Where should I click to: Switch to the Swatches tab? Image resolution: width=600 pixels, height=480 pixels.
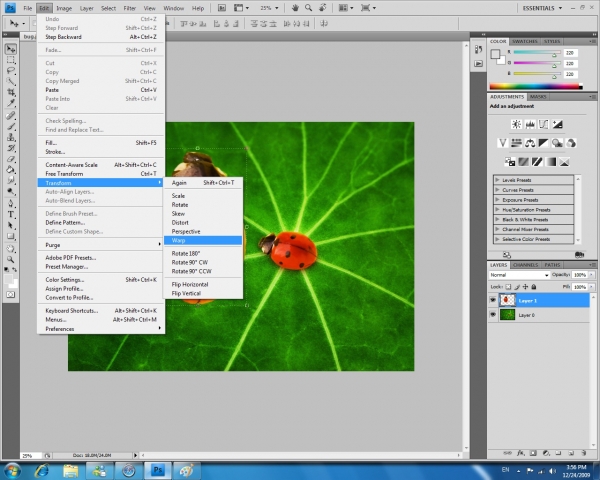(525, 41)
